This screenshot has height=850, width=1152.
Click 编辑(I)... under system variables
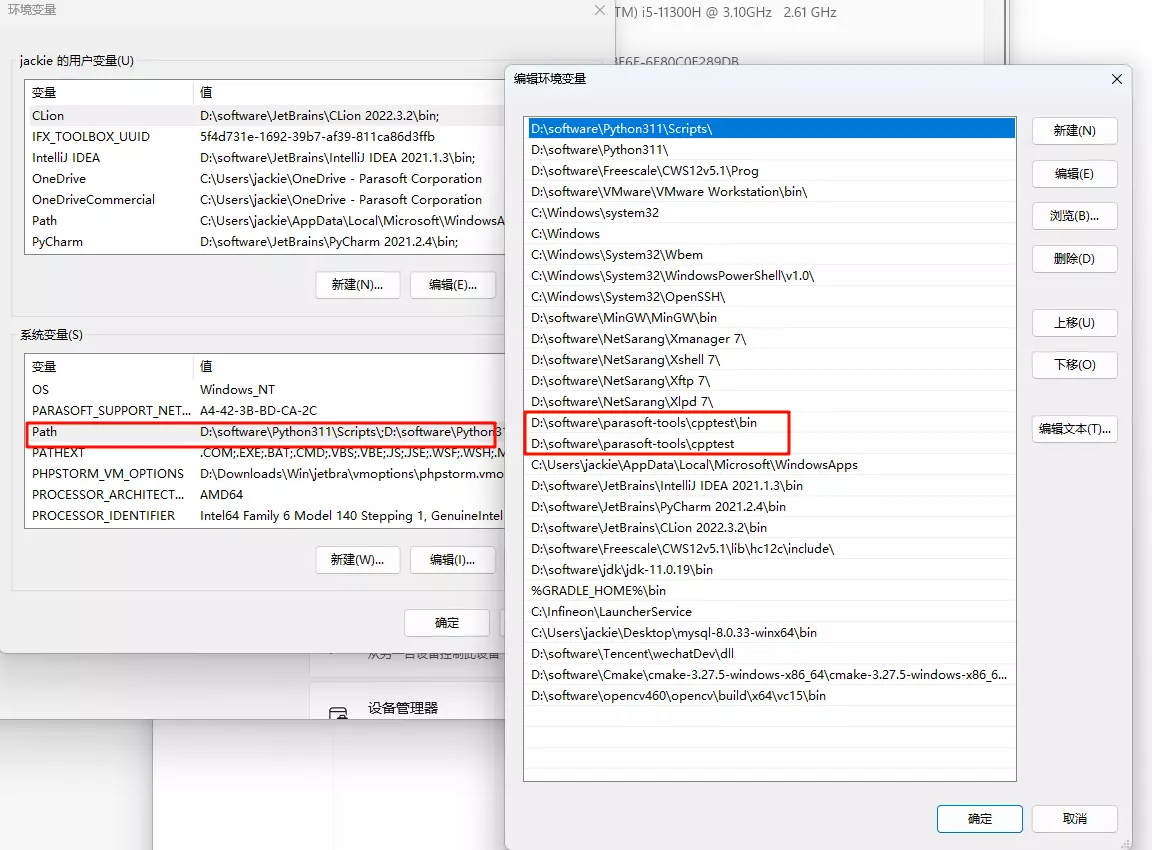pyautogui.click(x=452, y=559)
